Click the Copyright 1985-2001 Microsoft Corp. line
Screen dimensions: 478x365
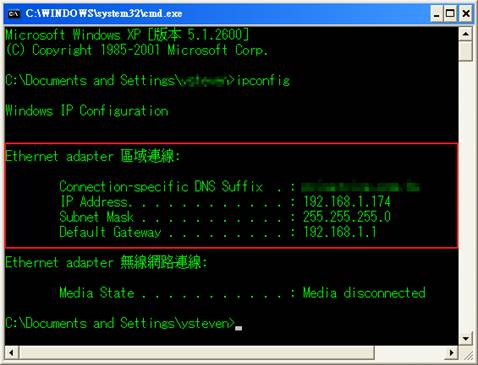pyautogui.click(x=137, y=50)
